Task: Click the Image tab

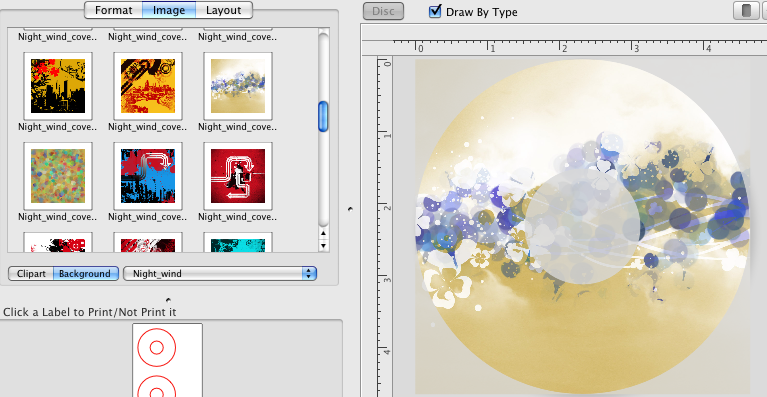Action: coord(169,10)
